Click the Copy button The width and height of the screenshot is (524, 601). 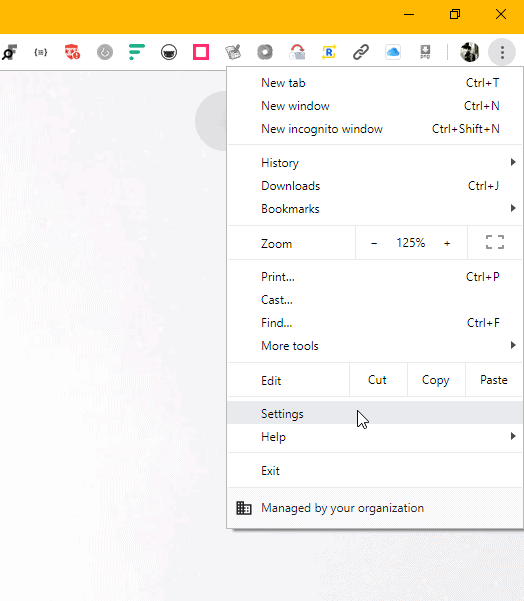tap(436, 380)
